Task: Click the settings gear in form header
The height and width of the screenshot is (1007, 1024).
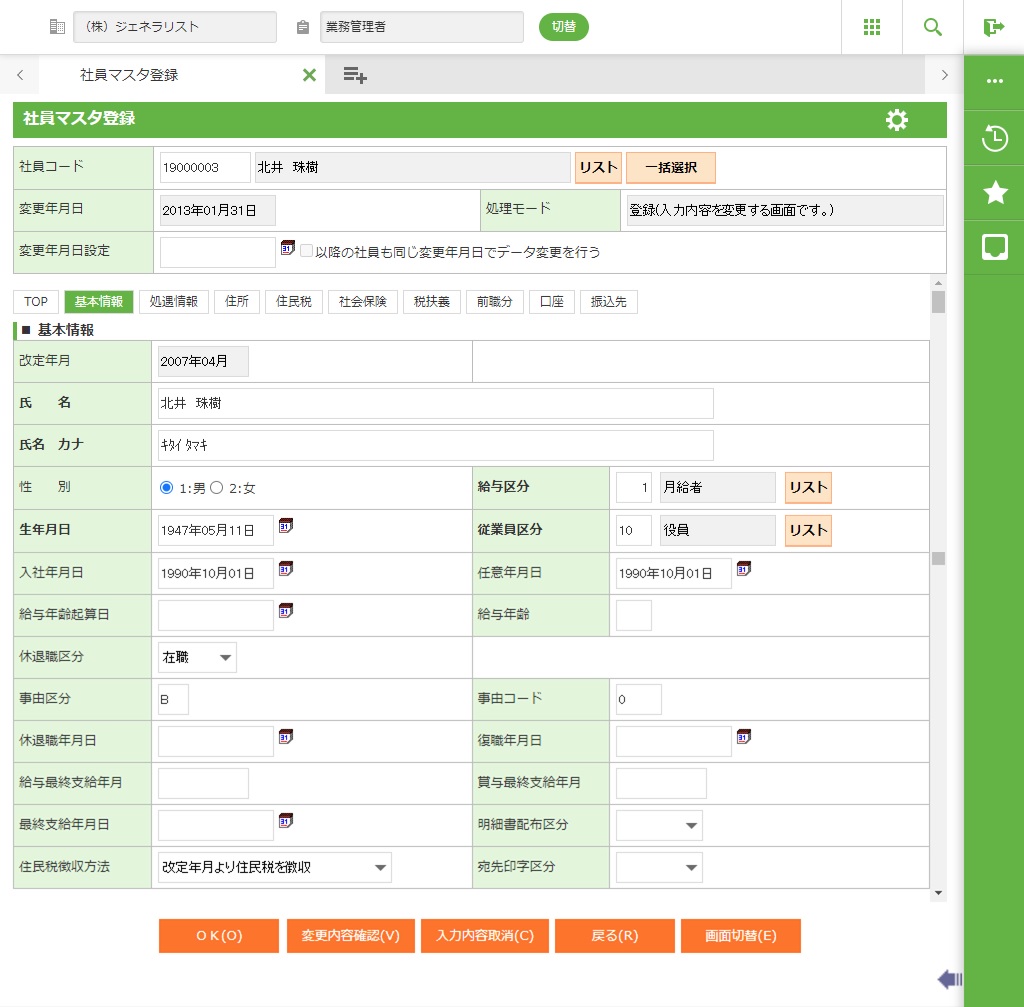Action: [897, 120]
